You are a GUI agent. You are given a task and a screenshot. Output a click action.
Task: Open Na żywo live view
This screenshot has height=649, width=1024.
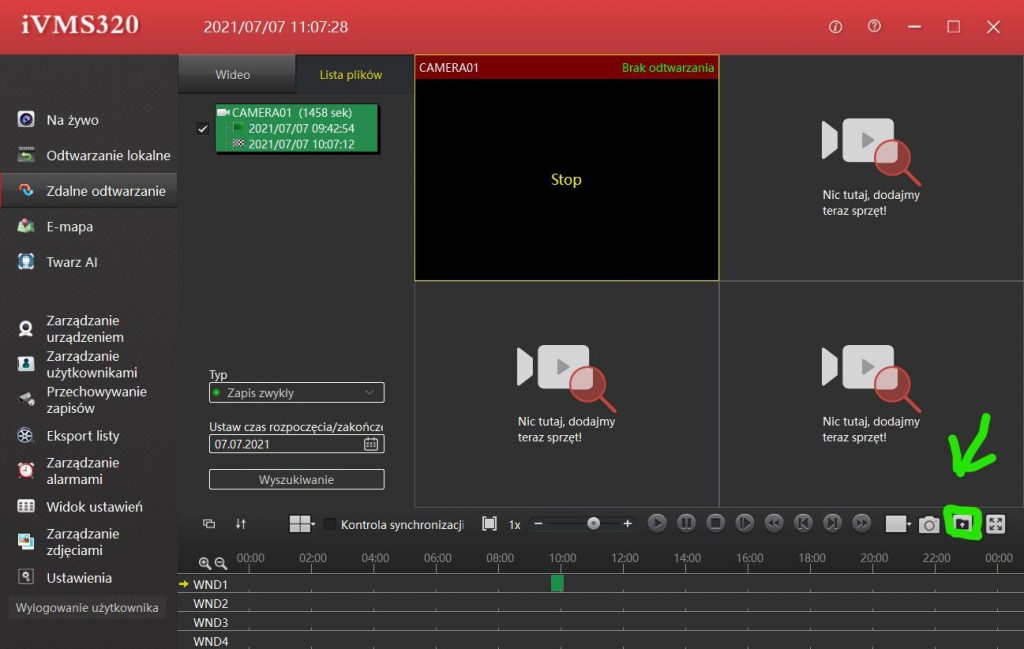pos(72,120)
